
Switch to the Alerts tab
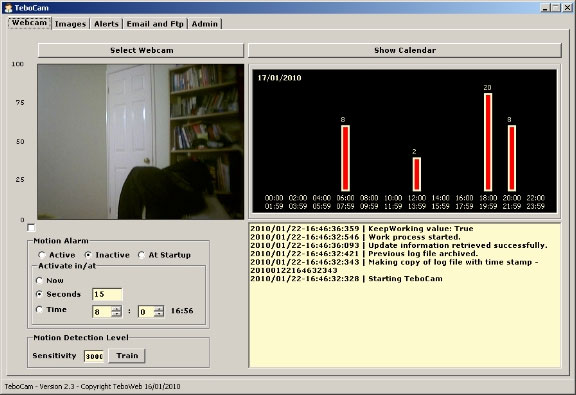[x=107, y=24]
